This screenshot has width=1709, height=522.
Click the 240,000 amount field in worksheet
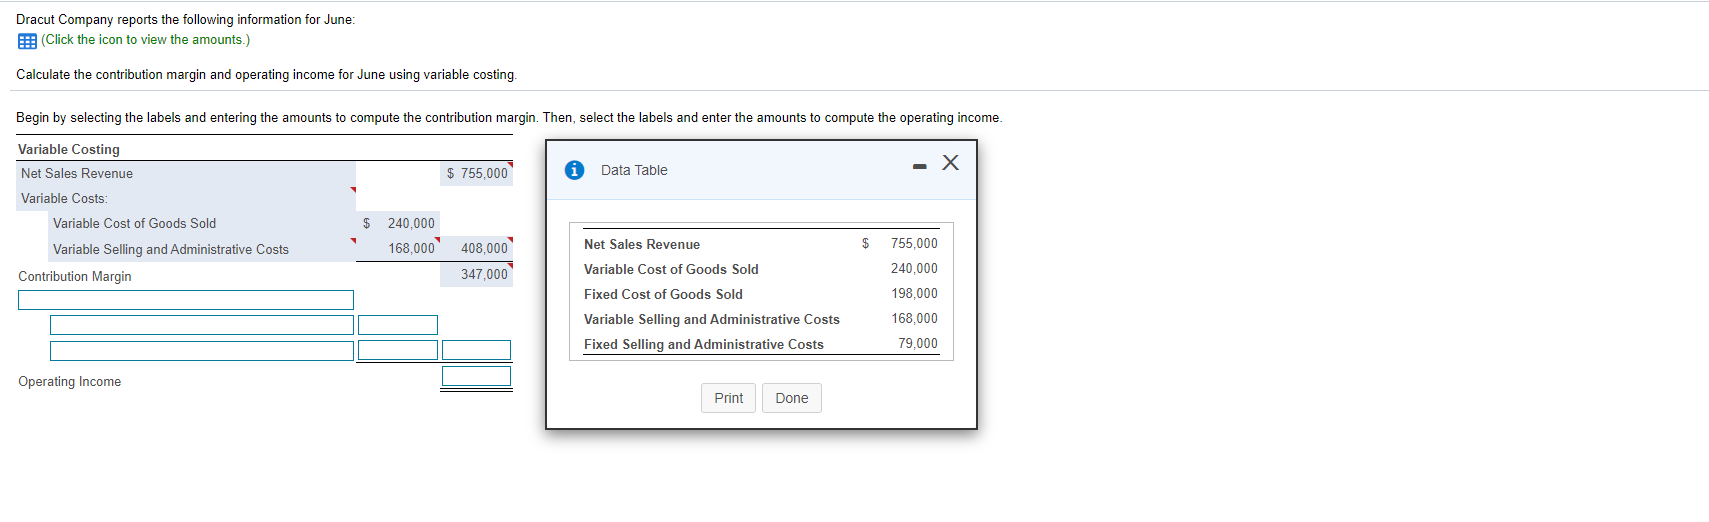(398, 223)
